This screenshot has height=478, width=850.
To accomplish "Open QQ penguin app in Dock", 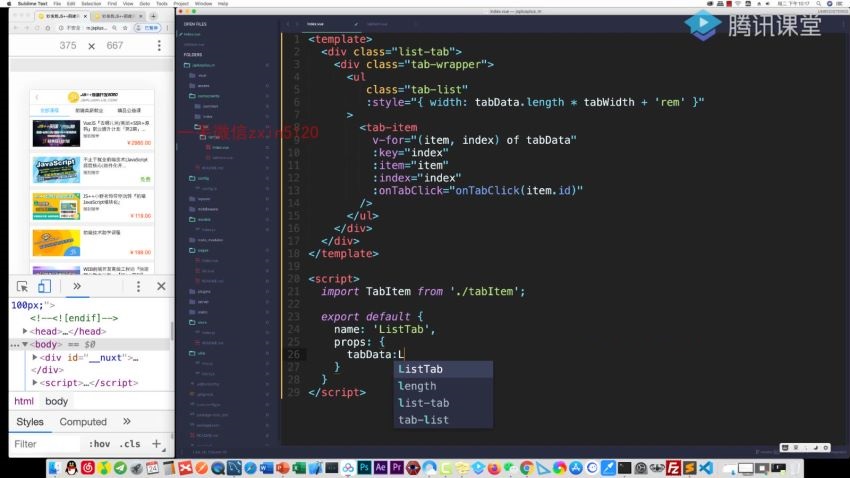I will point(71,468).
